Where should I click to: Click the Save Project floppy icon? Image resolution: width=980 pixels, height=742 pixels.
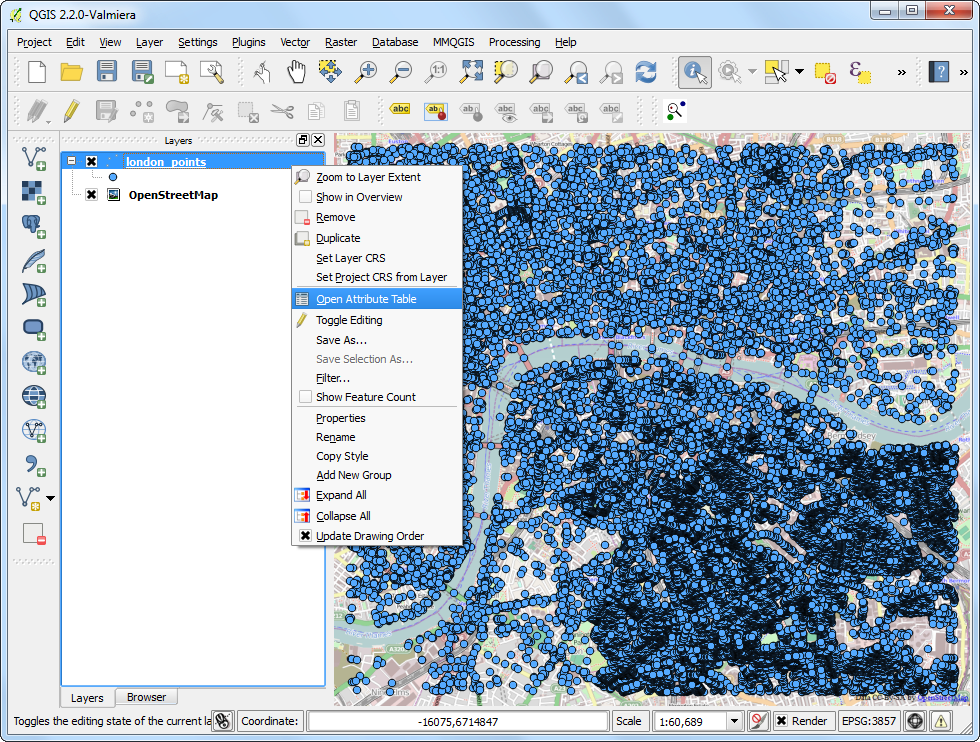tap(107, 72)
